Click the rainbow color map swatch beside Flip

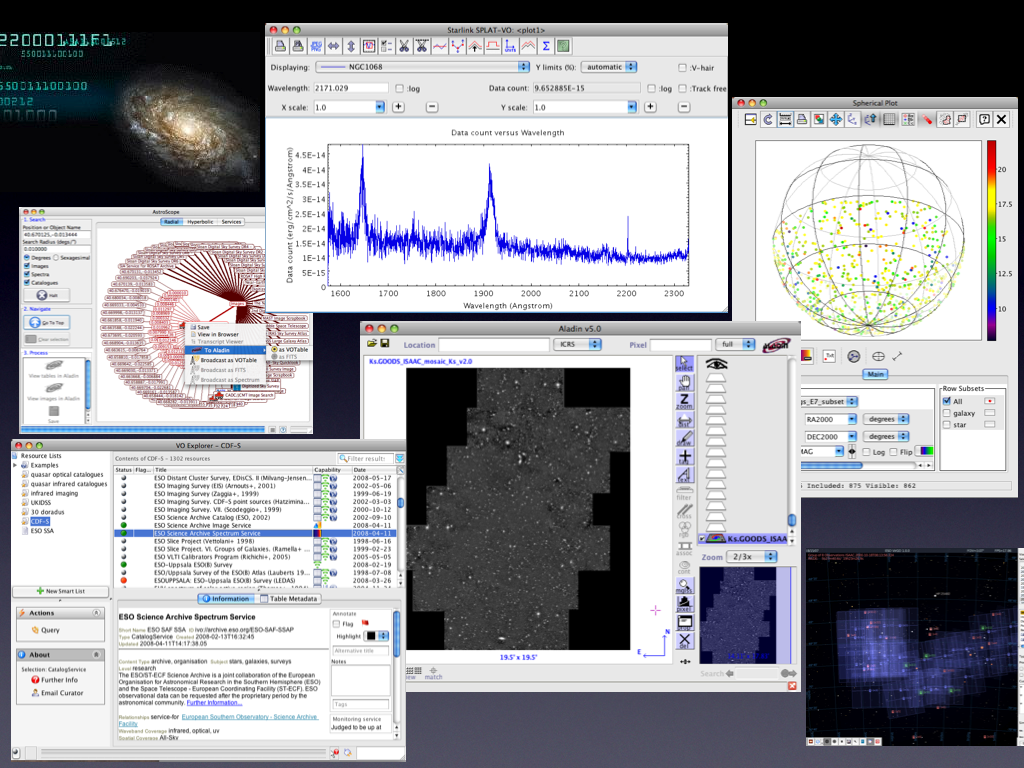(x=926, y=451)
